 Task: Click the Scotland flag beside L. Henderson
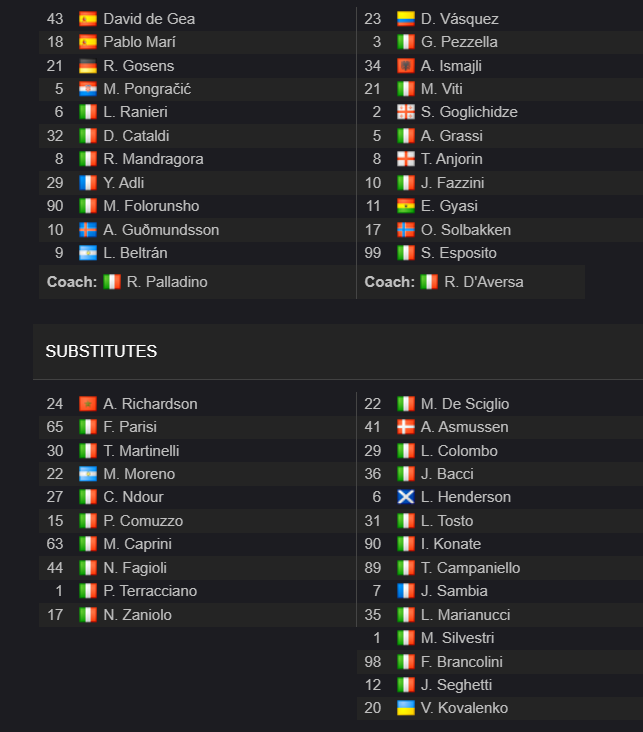click(406, 497)
